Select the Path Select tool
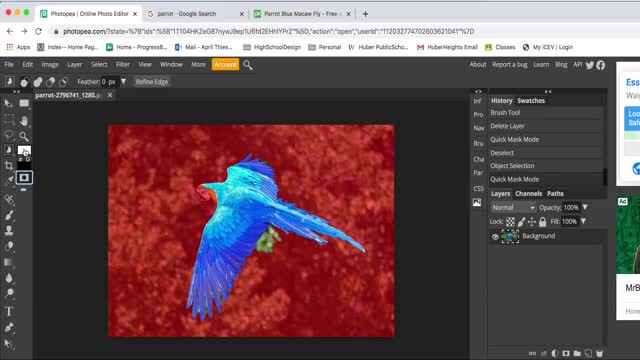Image resolution: width=640 pixels, height=360 pixels. click(x=9, y=344)
